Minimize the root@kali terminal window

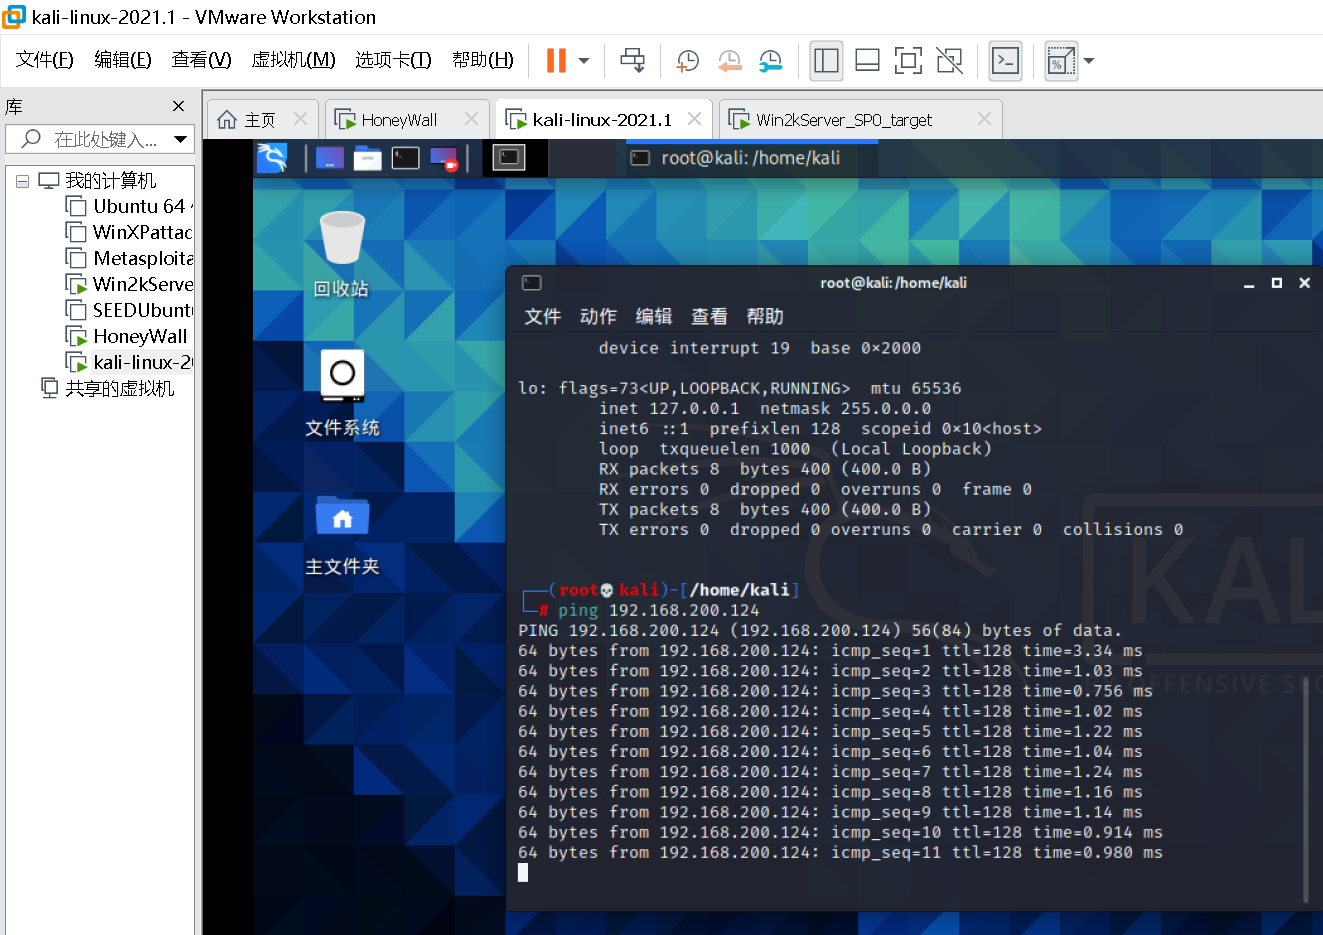click(x=1249, y=284)
